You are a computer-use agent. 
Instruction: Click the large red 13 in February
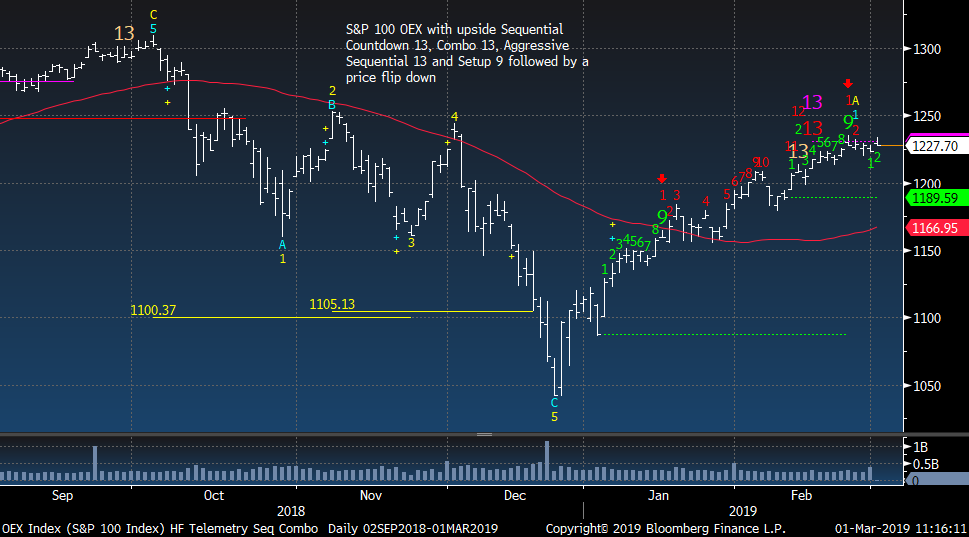[813, 128]
